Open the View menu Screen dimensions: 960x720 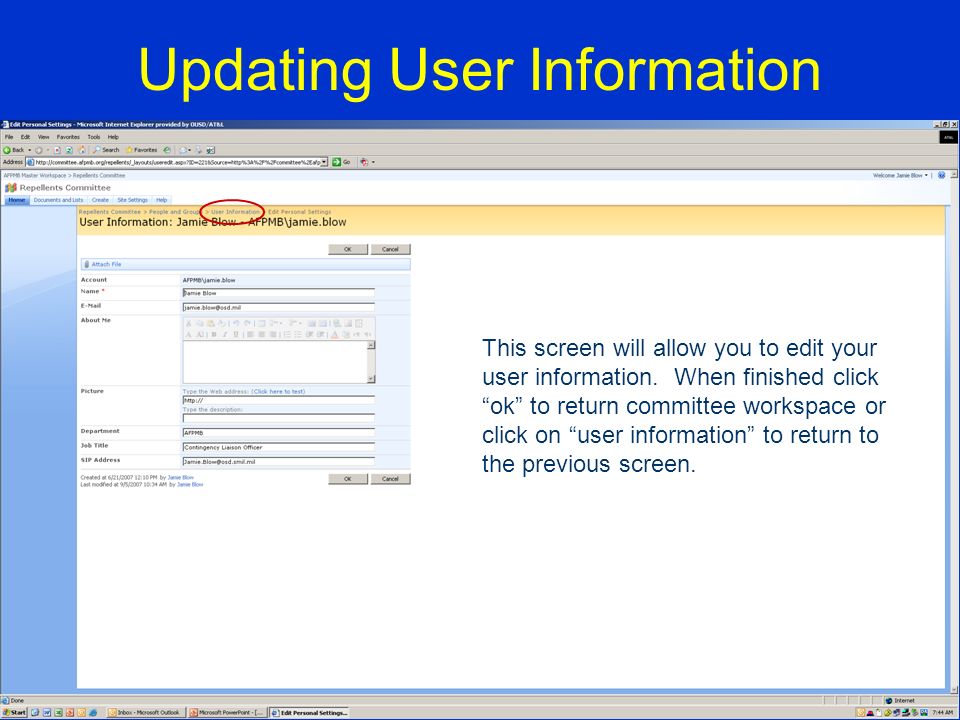[43, 137]
